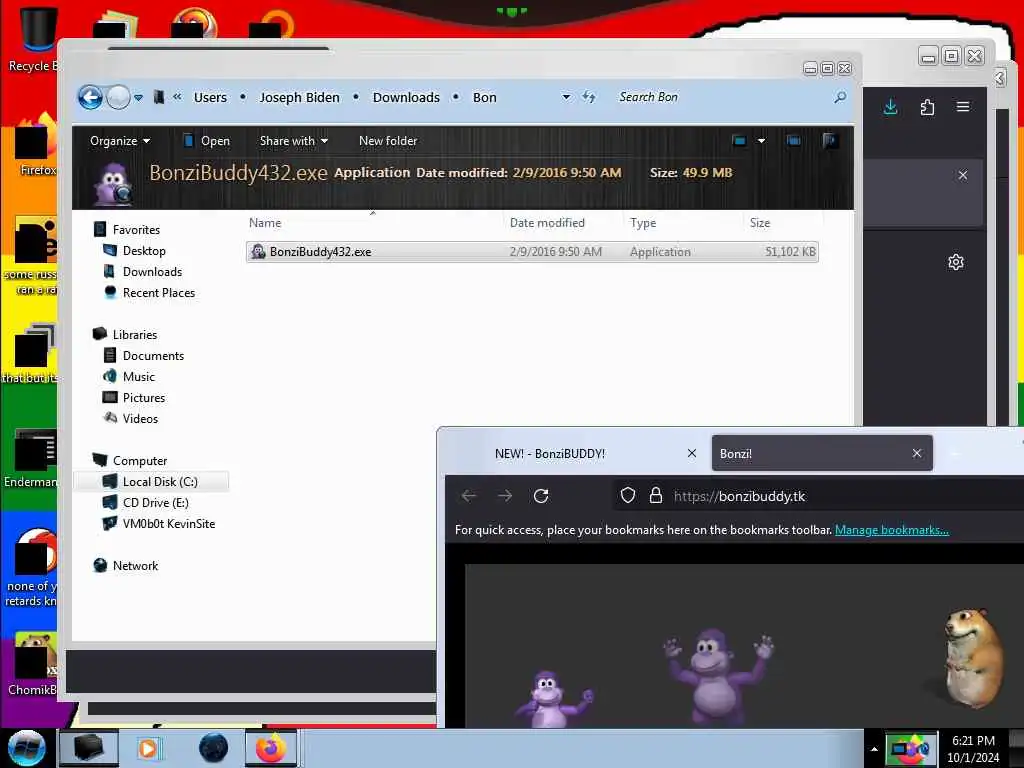
Task: Open the Manage bookmarks link
Action: [891, 530]
